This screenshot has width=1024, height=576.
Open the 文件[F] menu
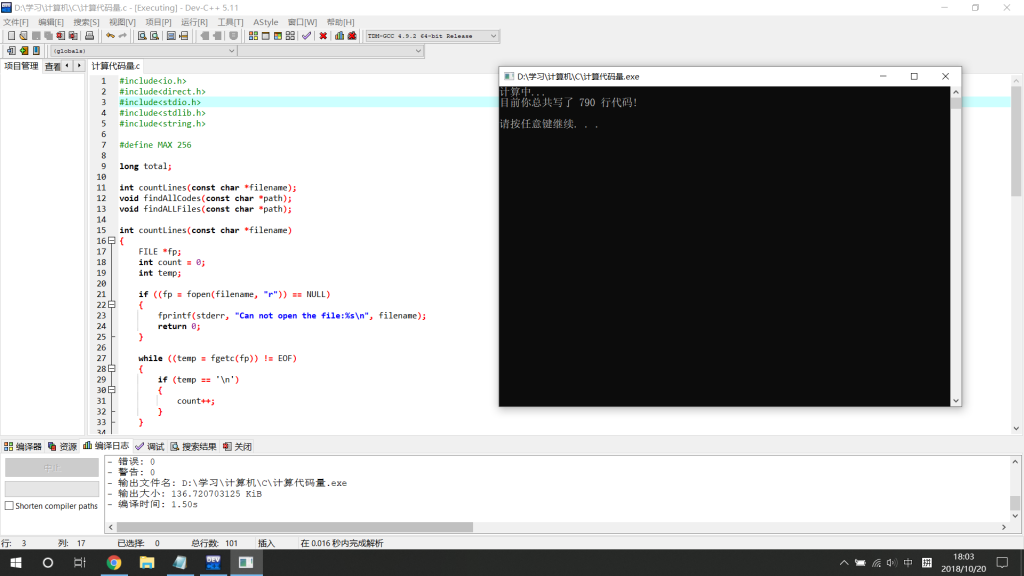pos(16,22)
